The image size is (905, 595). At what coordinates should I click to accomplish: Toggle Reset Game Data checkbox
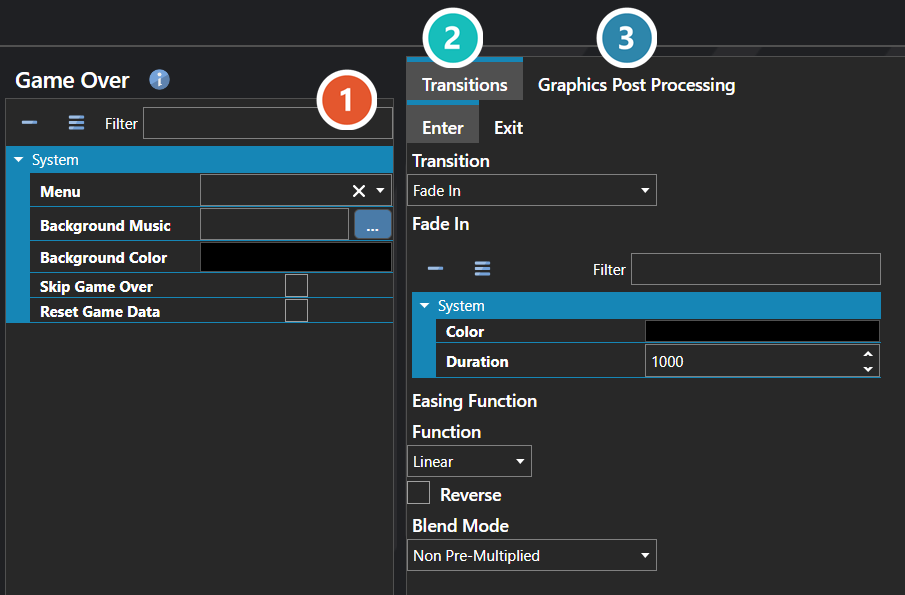(x=297, y=310)
